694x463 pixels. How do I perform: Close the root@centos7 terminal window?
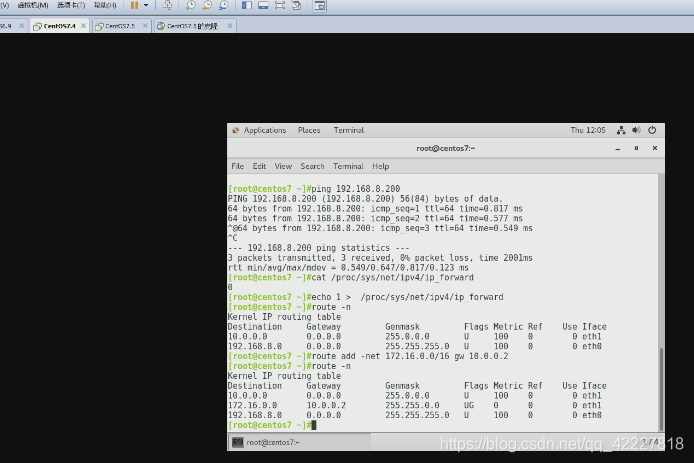(655, 148)
